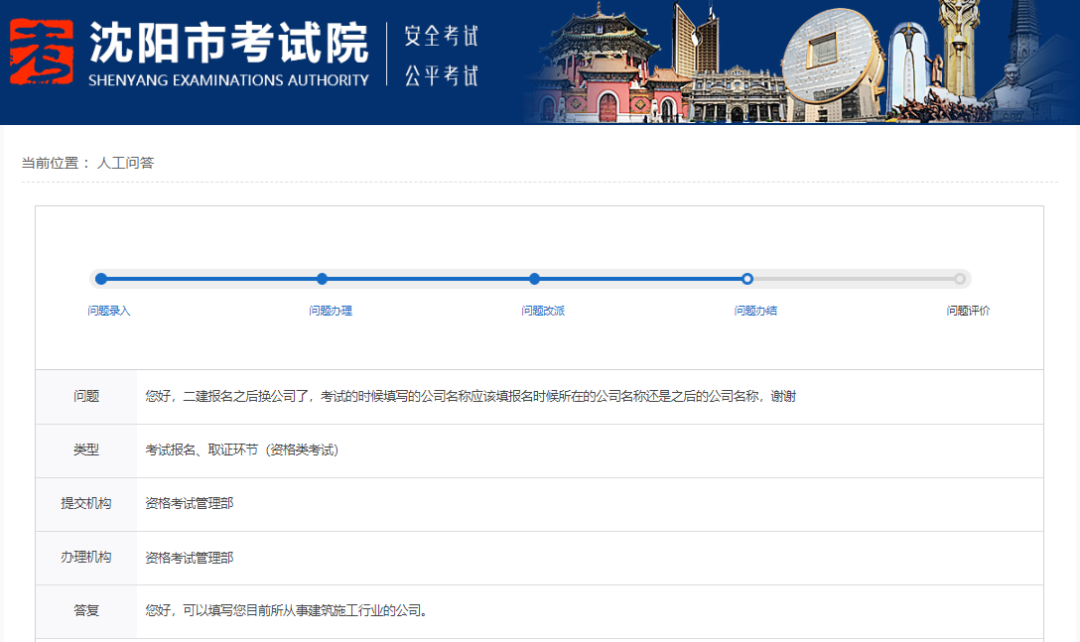Click the question text about 二建报名之后换公司
Image resolution: width=1080 pixels, height=642 pixels.
[x=470, y=397]
